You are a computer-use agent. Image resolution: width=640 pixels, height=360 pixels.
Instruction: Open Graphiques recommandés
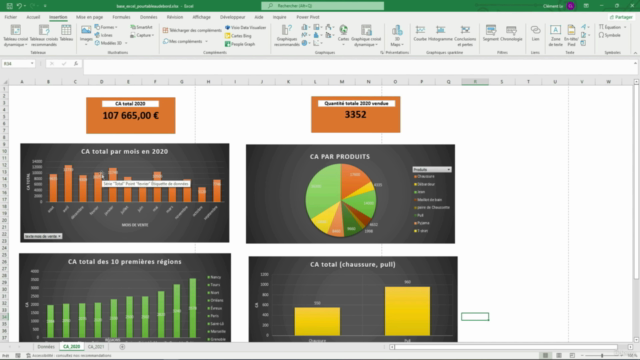click(287, 36)
